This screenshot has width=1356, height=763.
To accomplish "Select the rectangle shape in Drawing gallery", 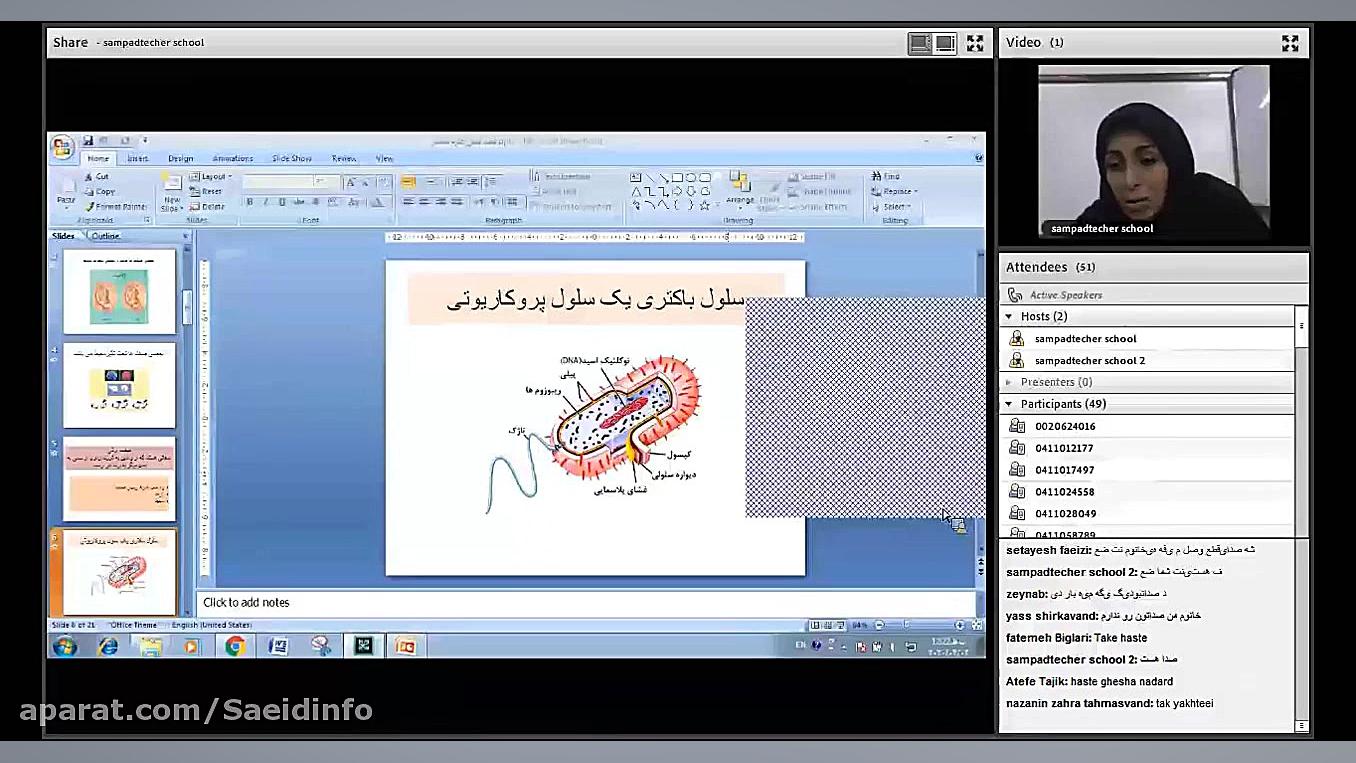I will click(x=677, y=178).
